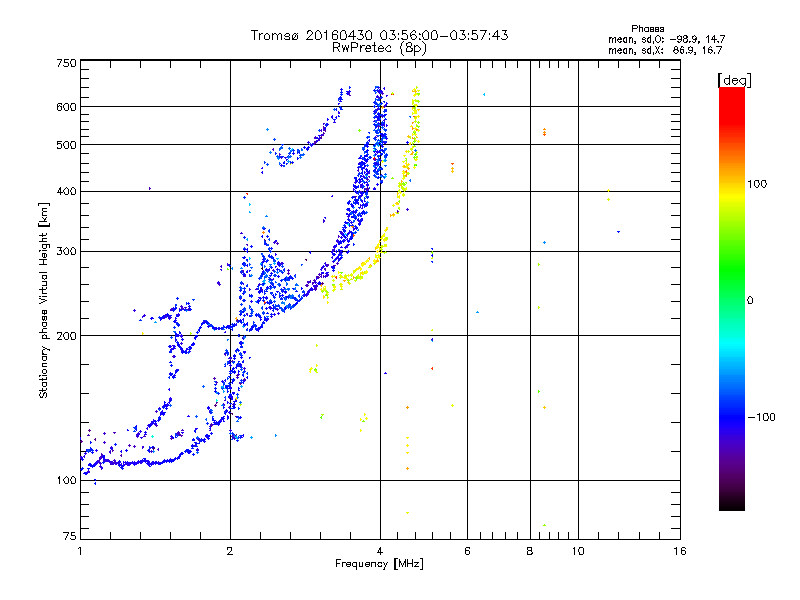
Task: Click x-axis tick label '4'
Action: tap(380, 551)
